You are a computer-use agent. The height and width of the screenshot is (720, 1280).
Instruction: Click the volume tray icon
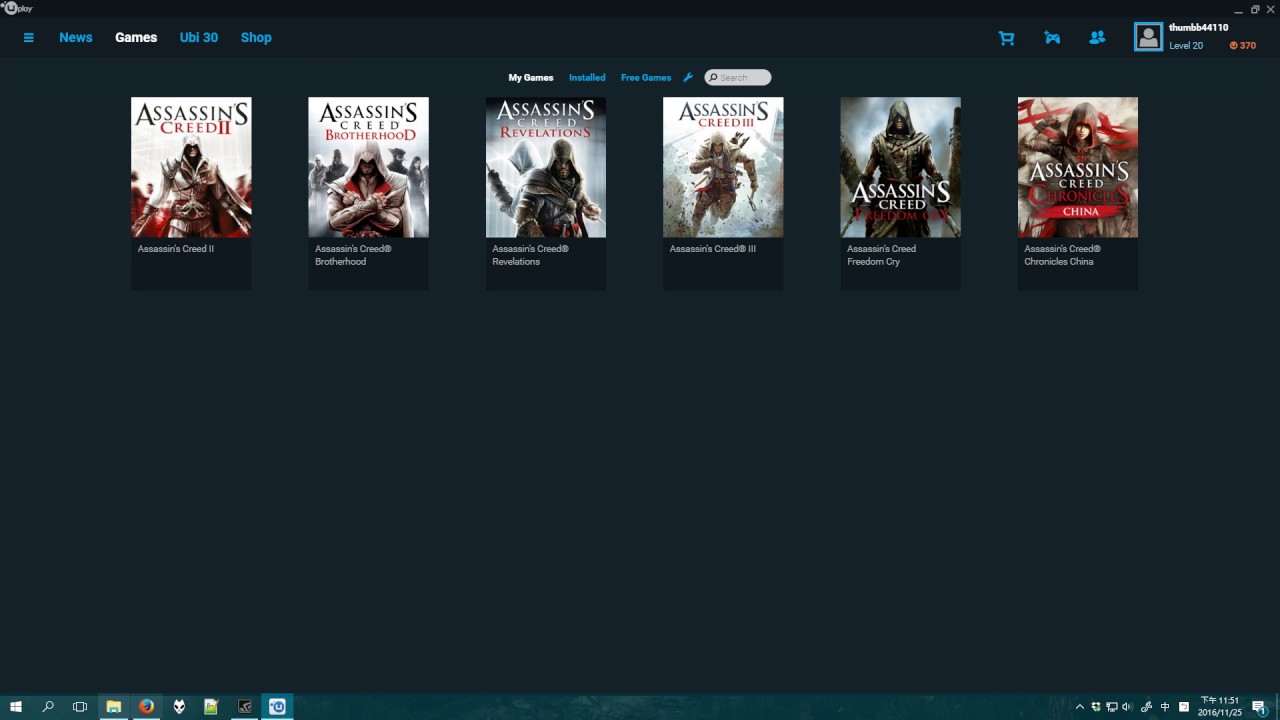click(x=1128, y=707)
